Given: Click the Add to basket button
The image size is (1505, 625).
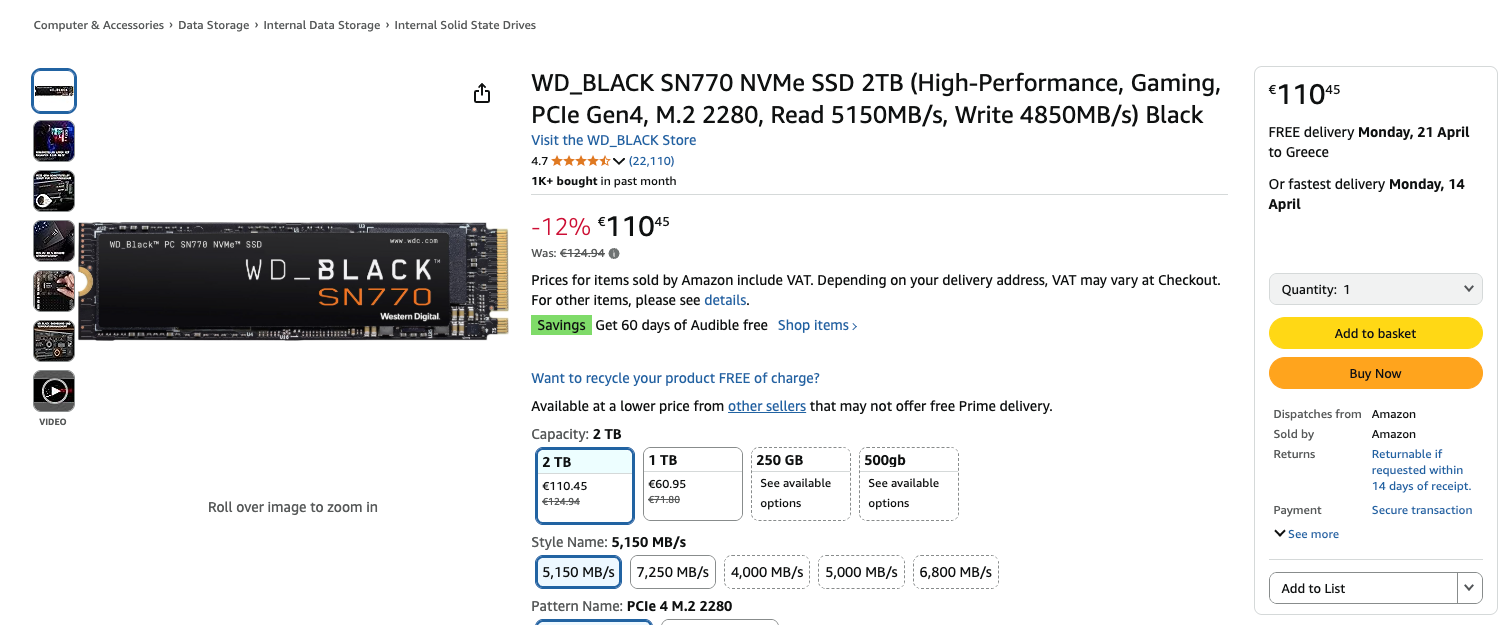Looking at the screenshot, I should [1375, 333].
